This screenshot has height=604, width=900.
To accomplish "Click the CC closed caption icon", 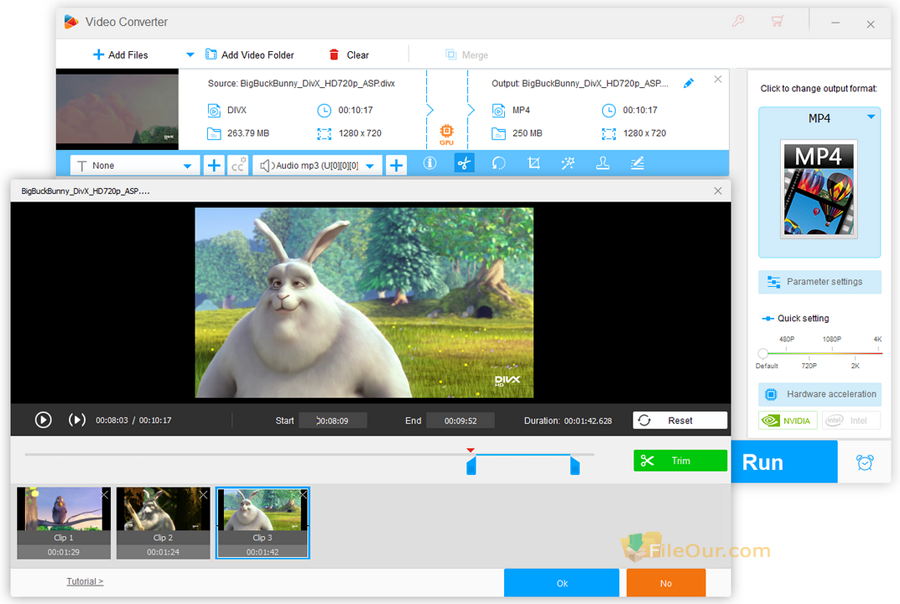I will (x=238, y=165).
